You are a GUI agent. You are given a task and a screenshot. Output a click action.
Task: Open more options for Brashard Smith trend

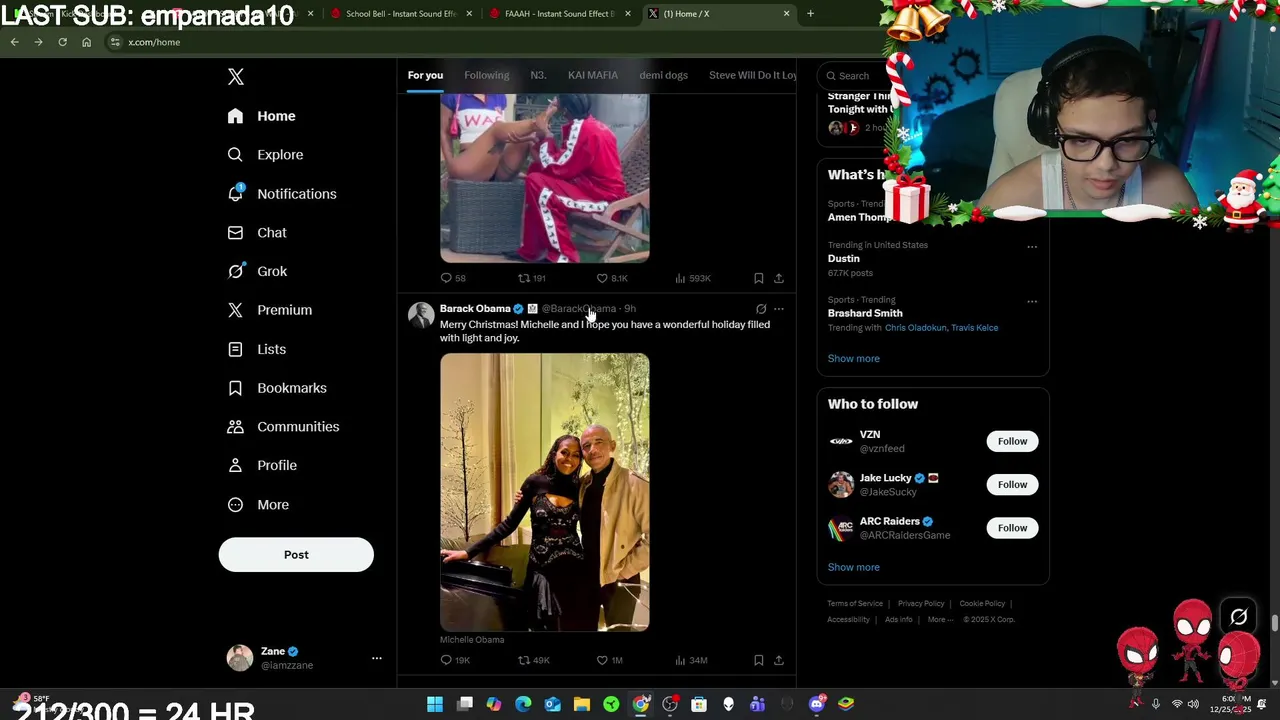point(1032,301)
